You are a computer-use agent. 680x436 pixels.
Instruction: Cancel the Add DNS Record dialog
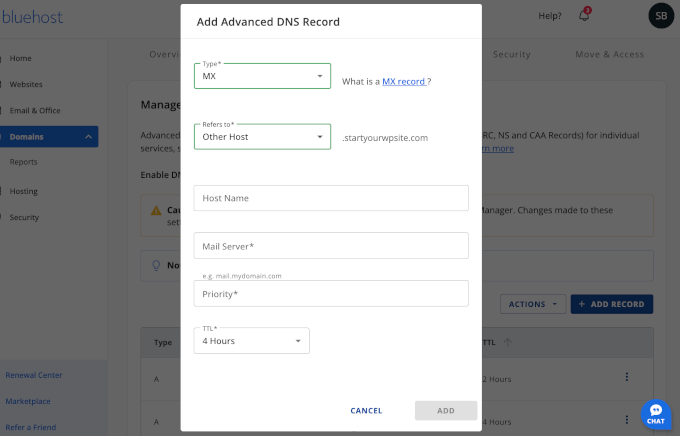click(x=366, y=410)
